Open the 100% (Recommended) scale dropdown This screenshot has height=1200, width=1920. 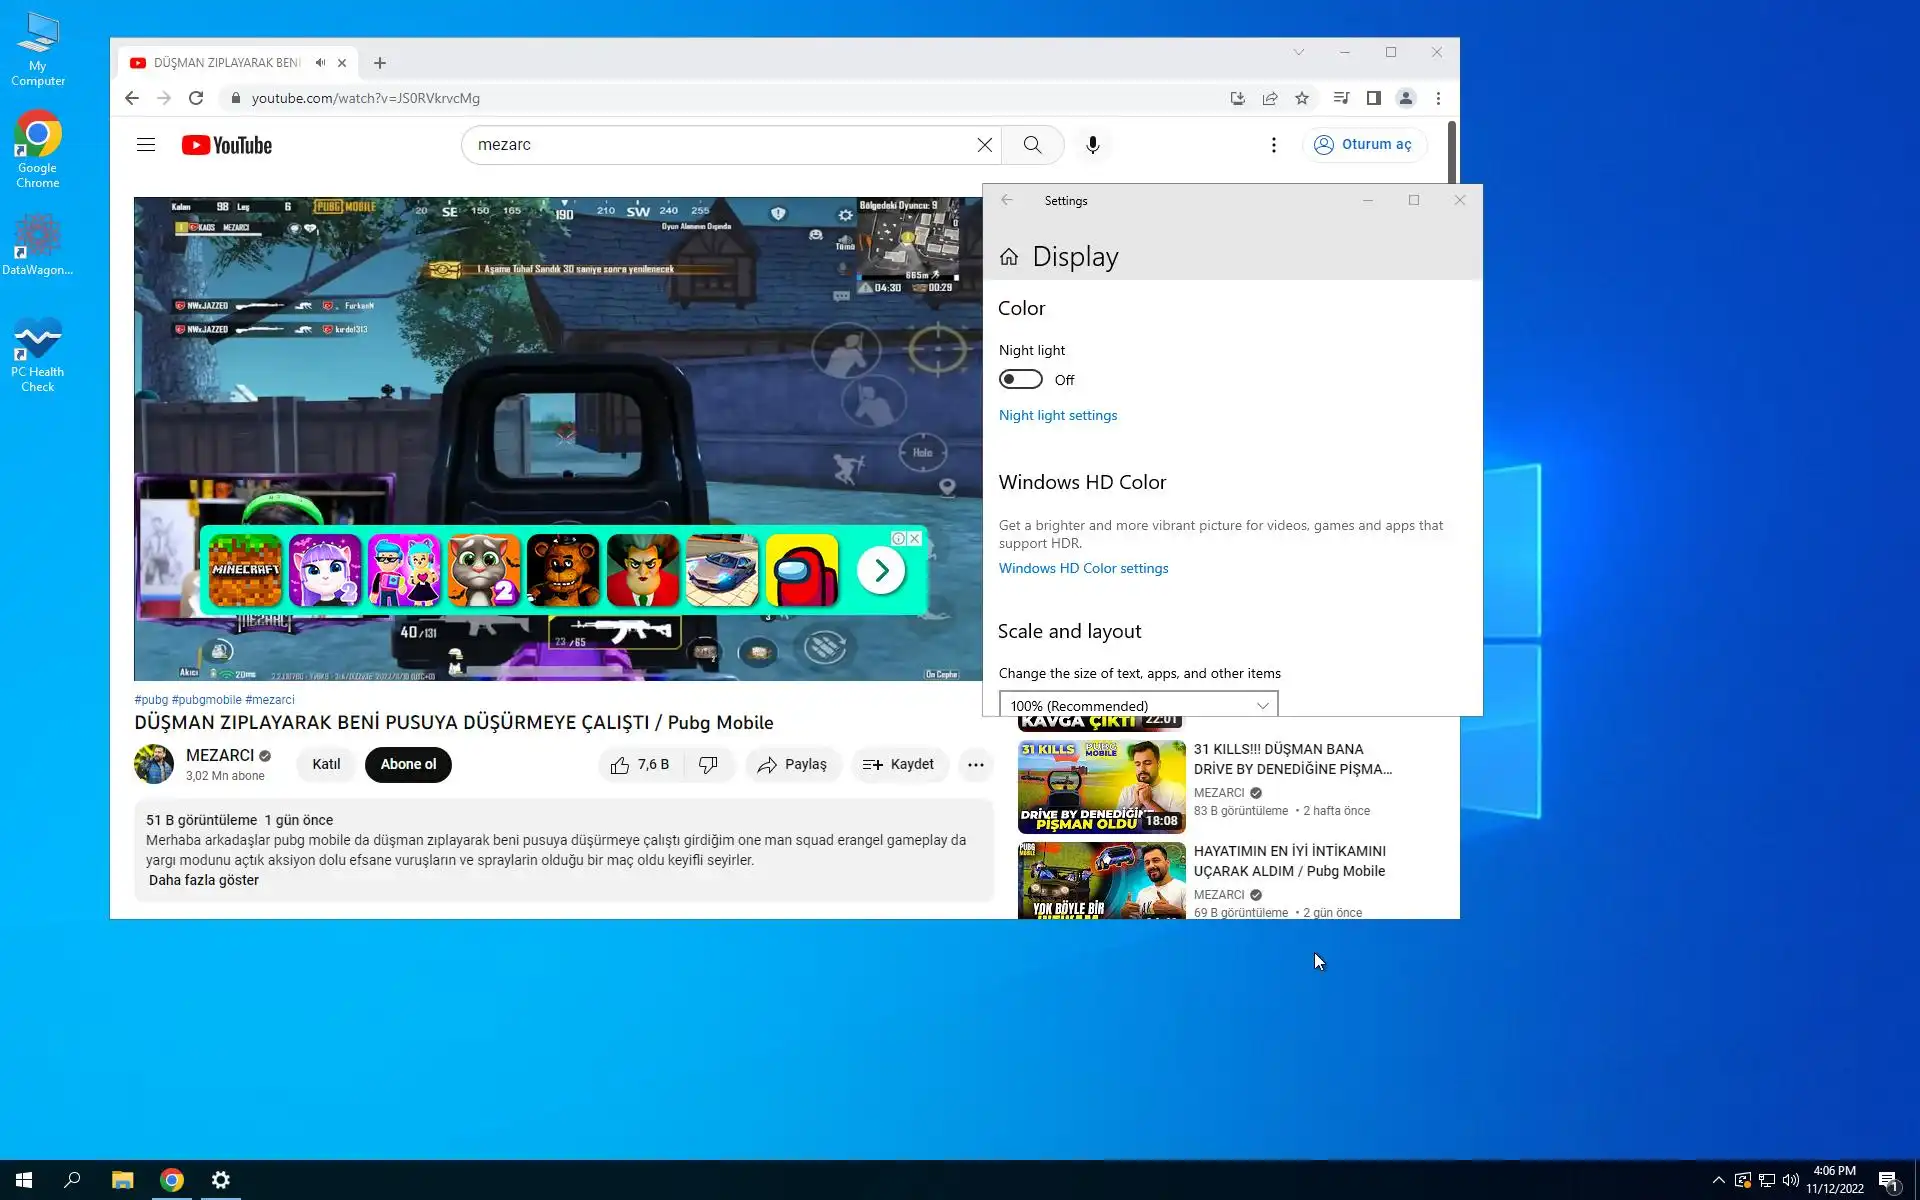[x=1138, y=705]
